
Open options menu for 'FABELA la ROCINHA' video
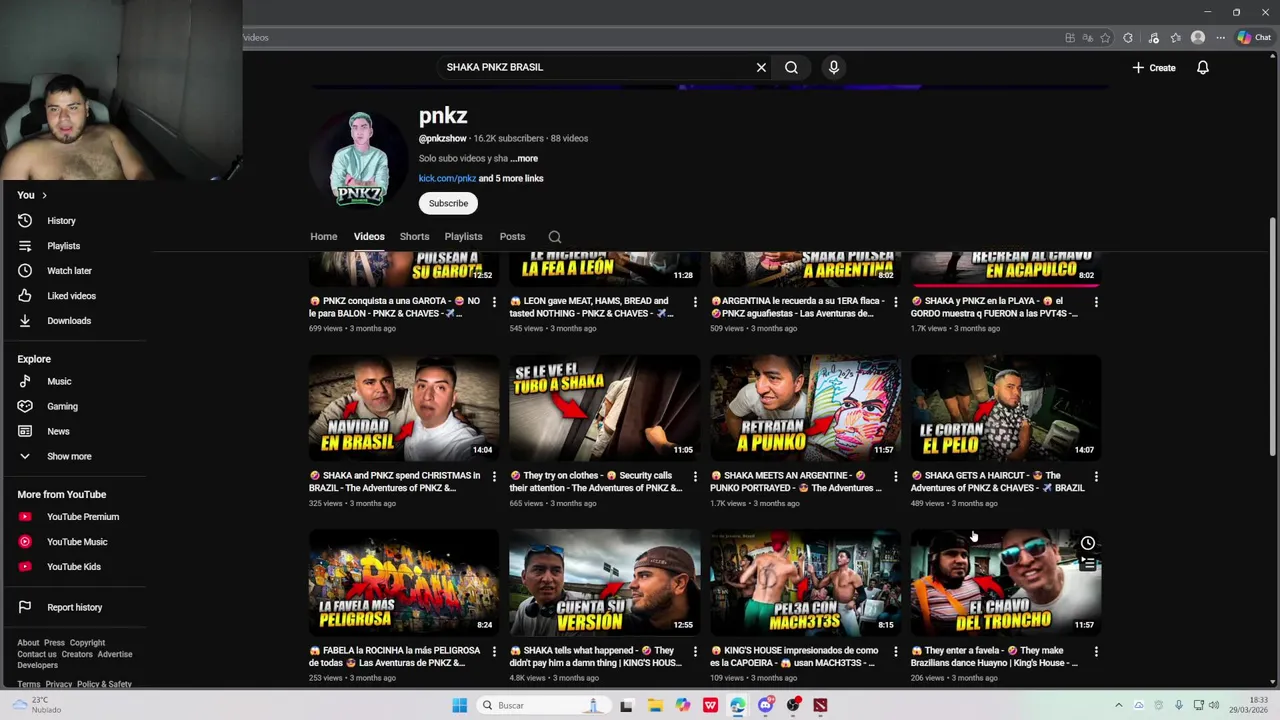coord(493,651)
